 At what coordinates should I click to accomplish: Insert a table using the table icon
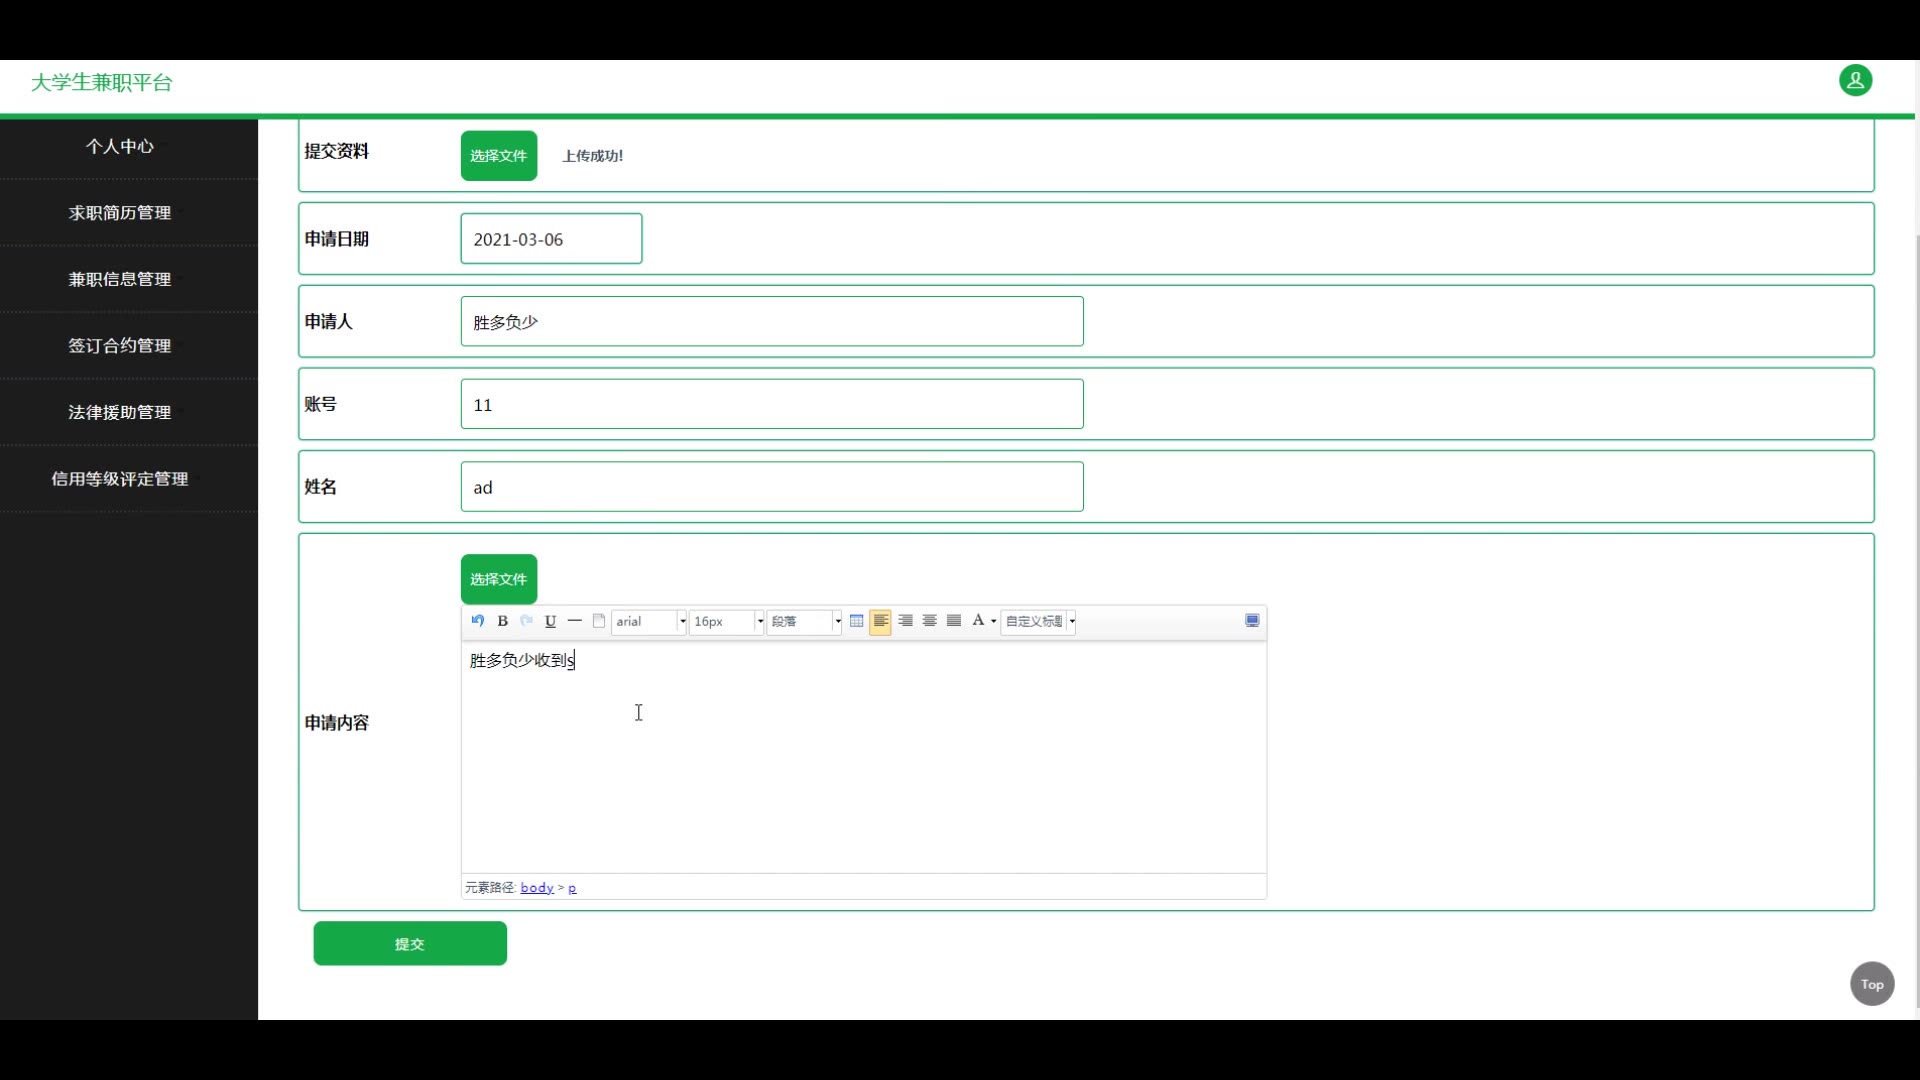click(857, 621)
